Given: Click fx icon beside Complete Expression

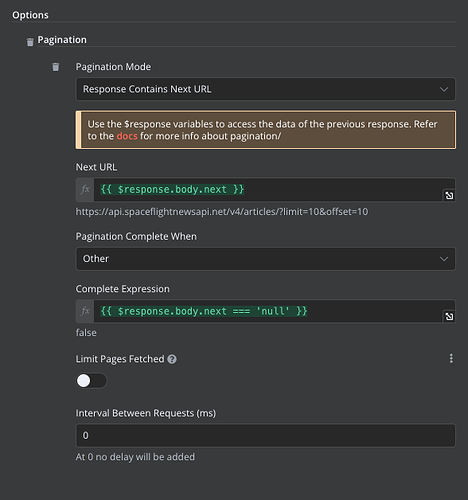Looking at the screenshot, I should 85,311.
